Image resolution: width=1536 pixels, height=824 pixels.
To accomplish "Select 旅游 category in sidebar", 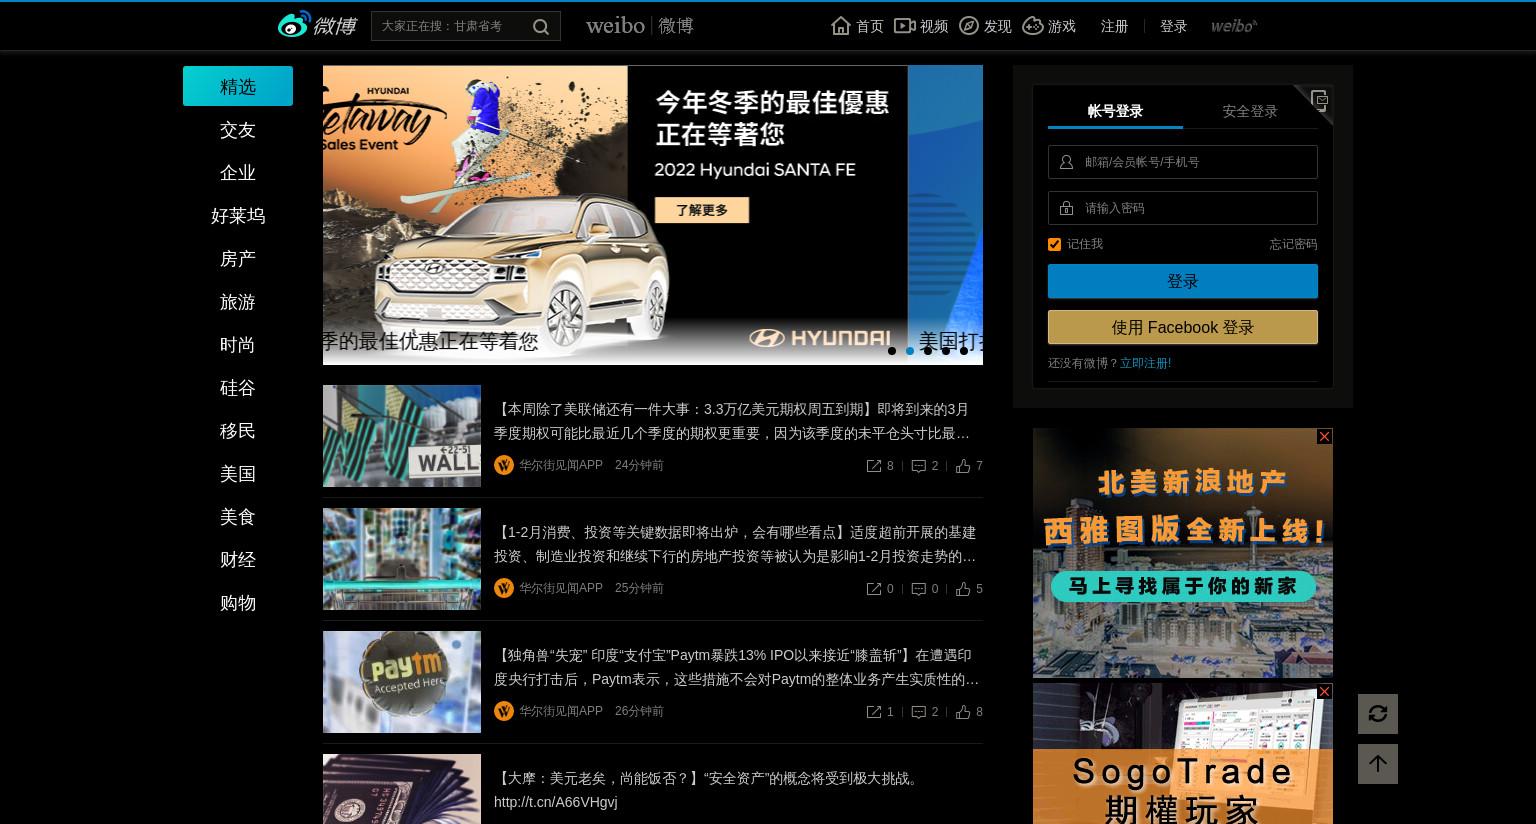I will 238,302.
